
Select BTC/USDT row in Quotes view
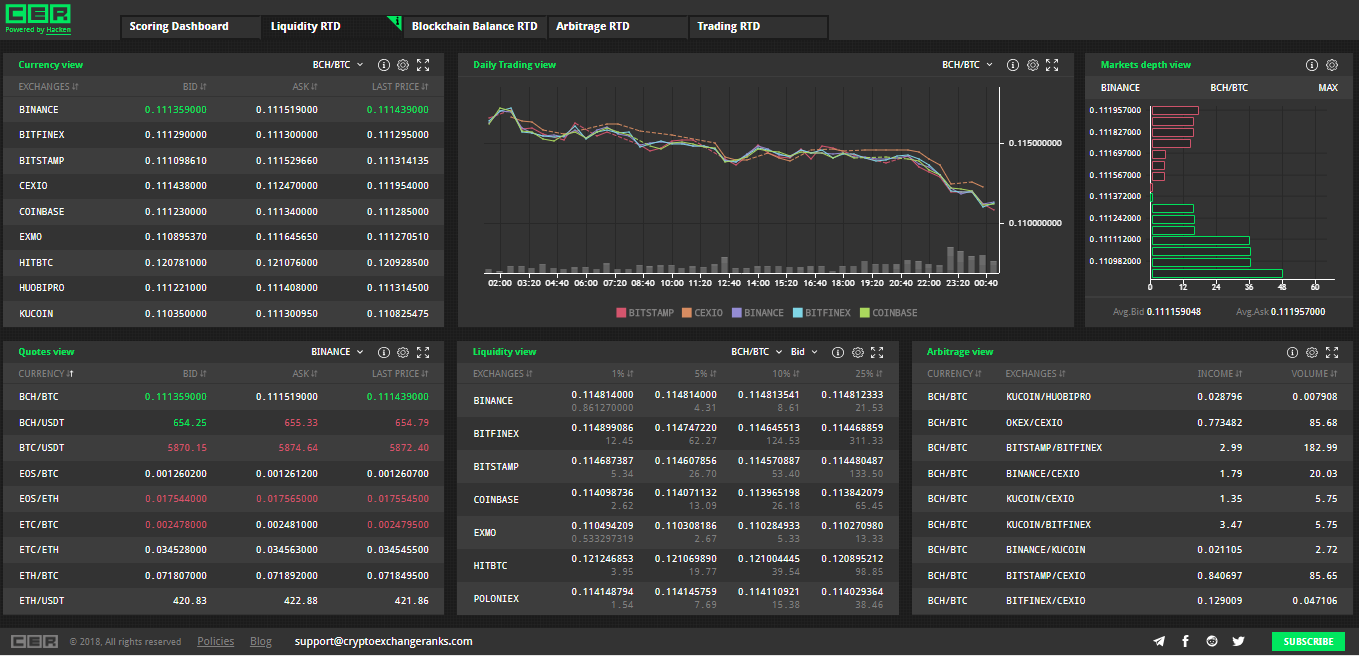coord(223,447)
